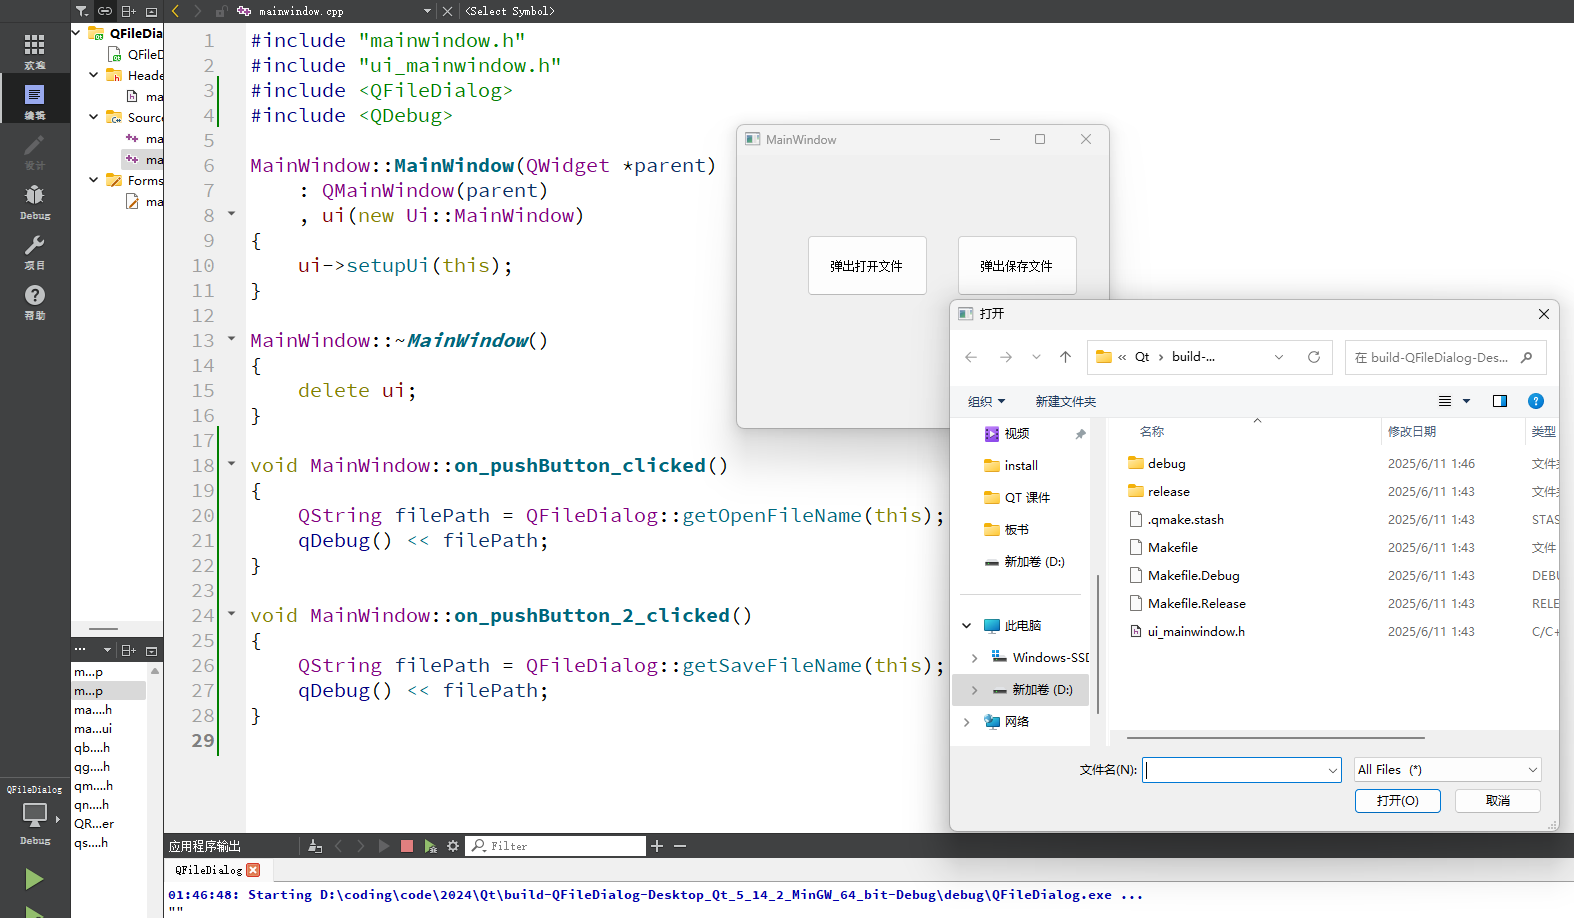Select install folder in navigation pane
1574x918 pixels.
[1021, 465]
